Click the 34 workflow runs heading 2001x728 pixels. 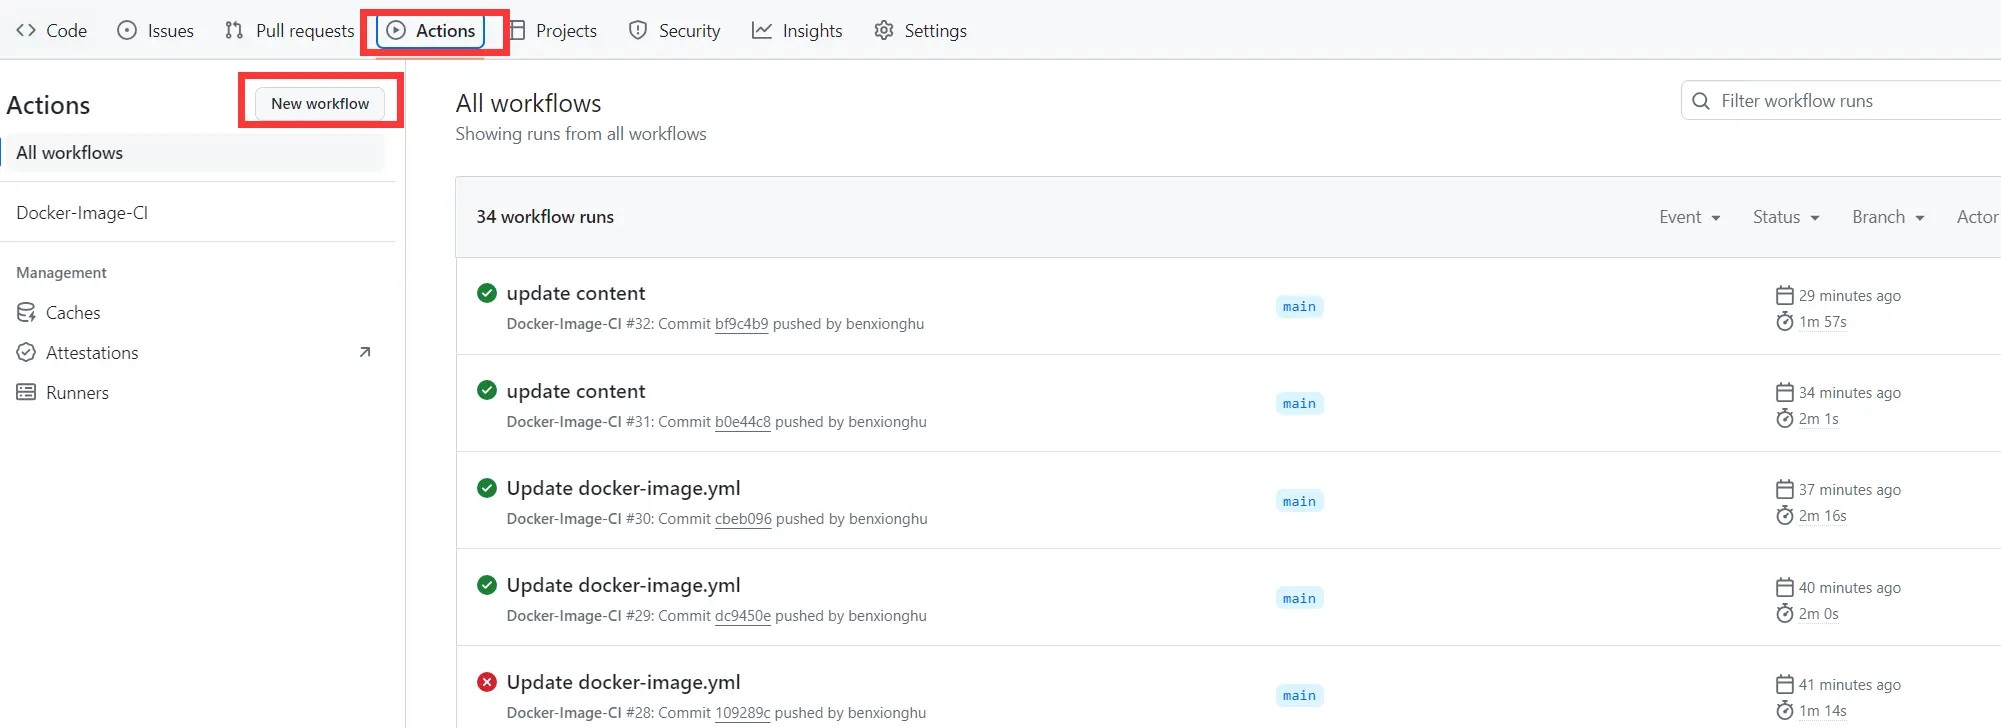(x=545, y=217)
